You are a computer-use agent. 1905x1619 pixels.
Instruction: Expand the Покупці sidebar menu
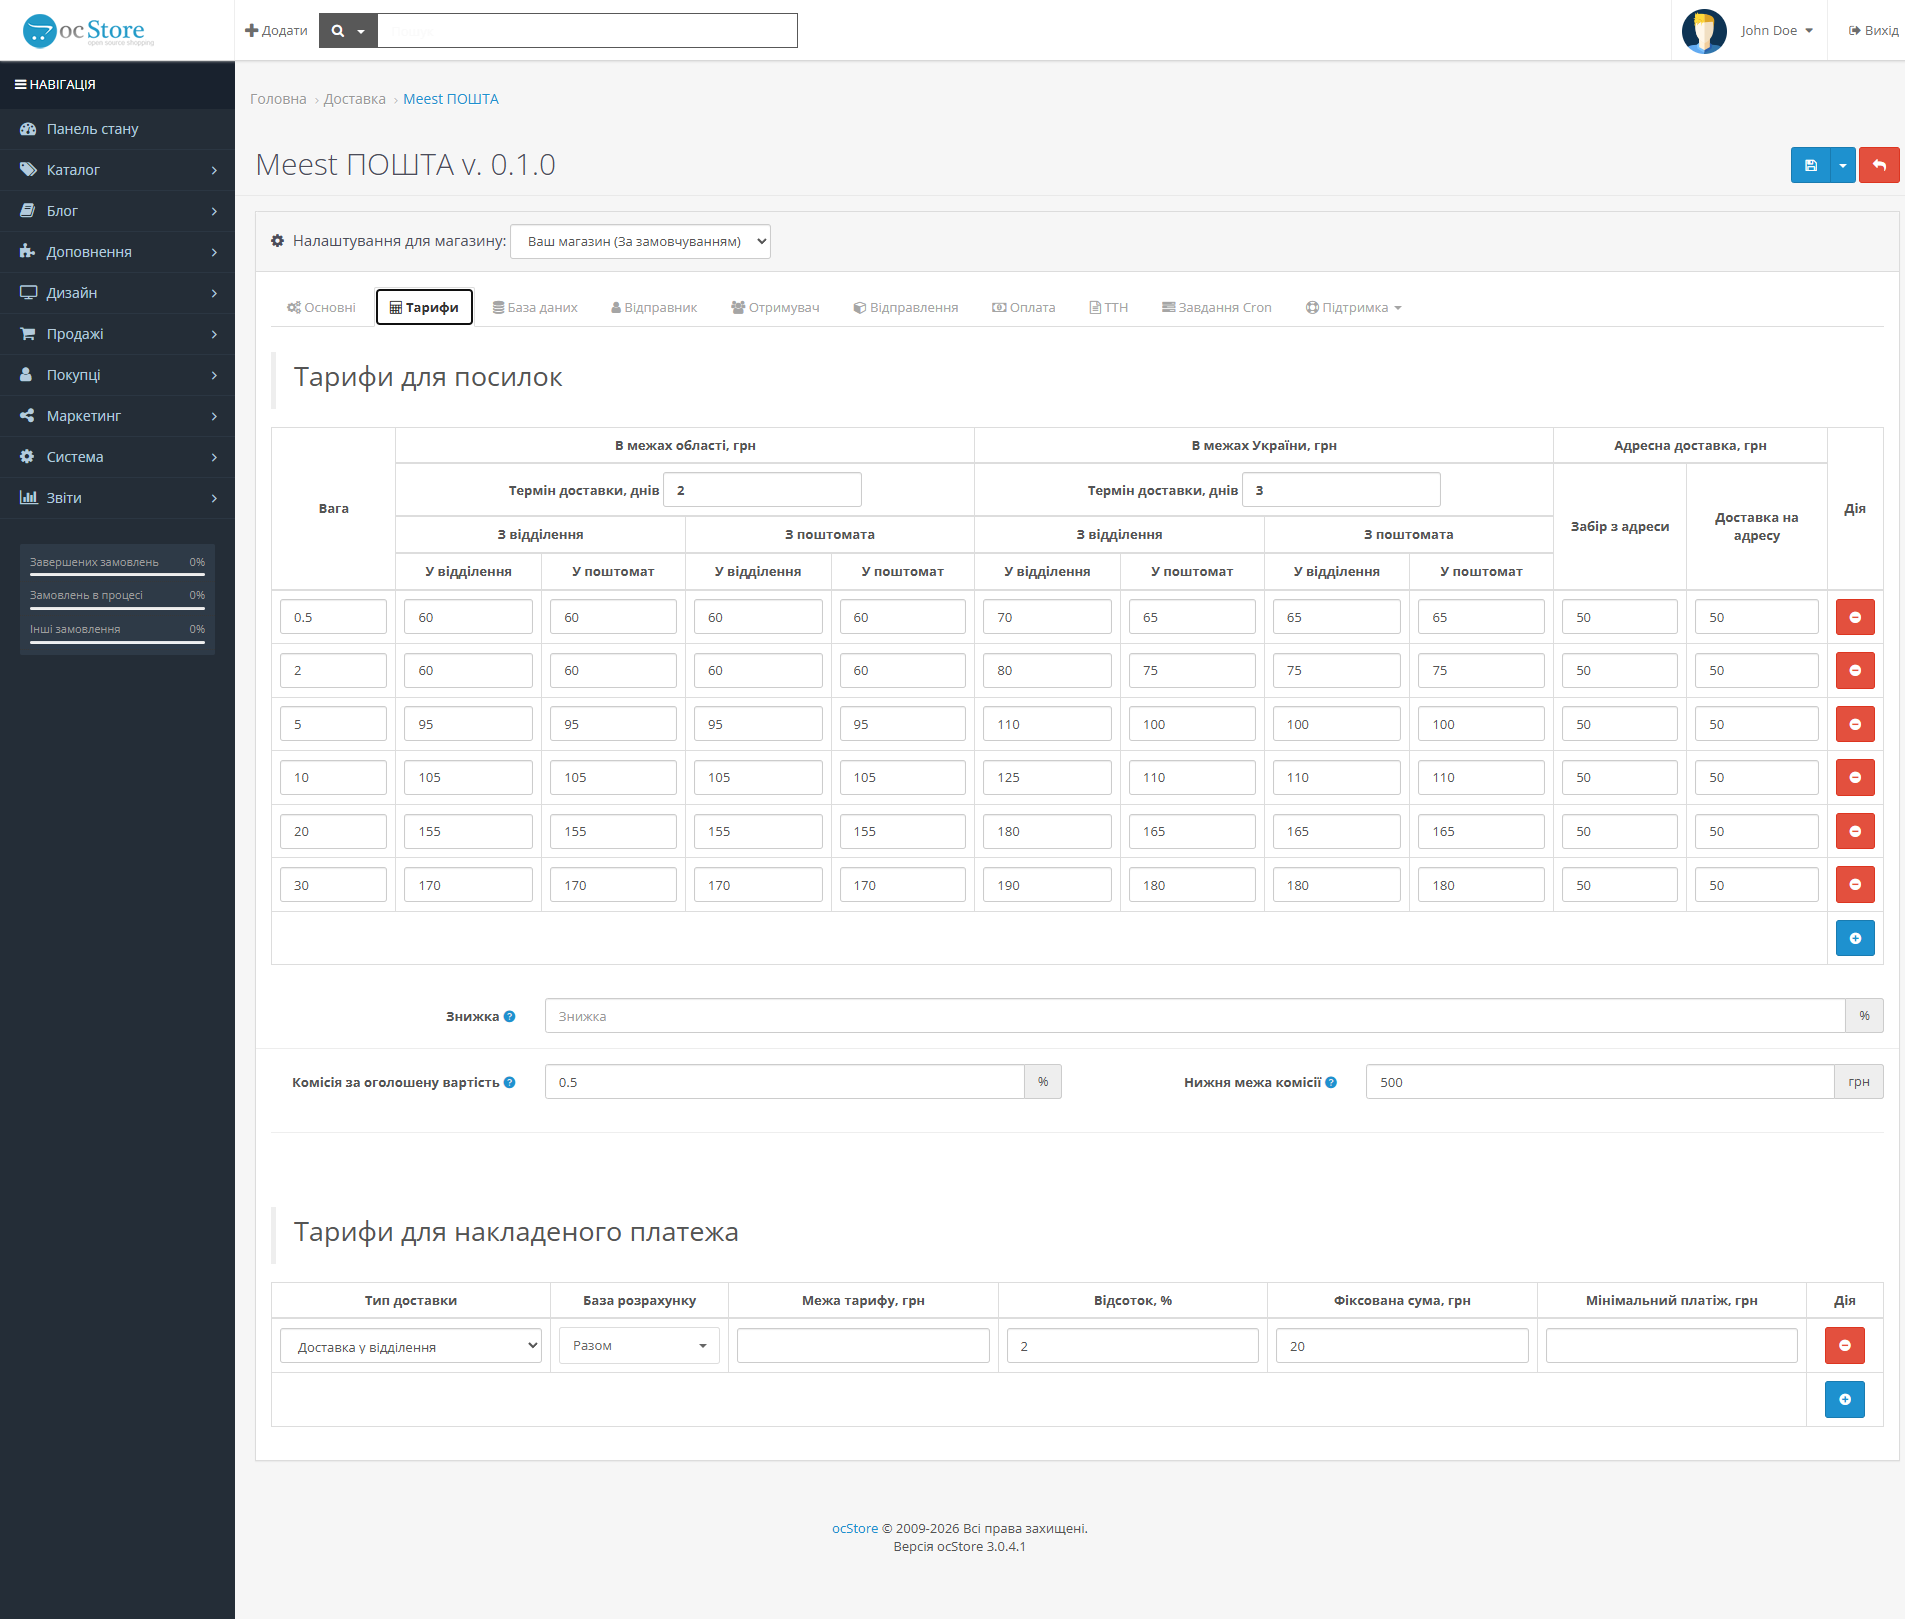pos(117,375)
